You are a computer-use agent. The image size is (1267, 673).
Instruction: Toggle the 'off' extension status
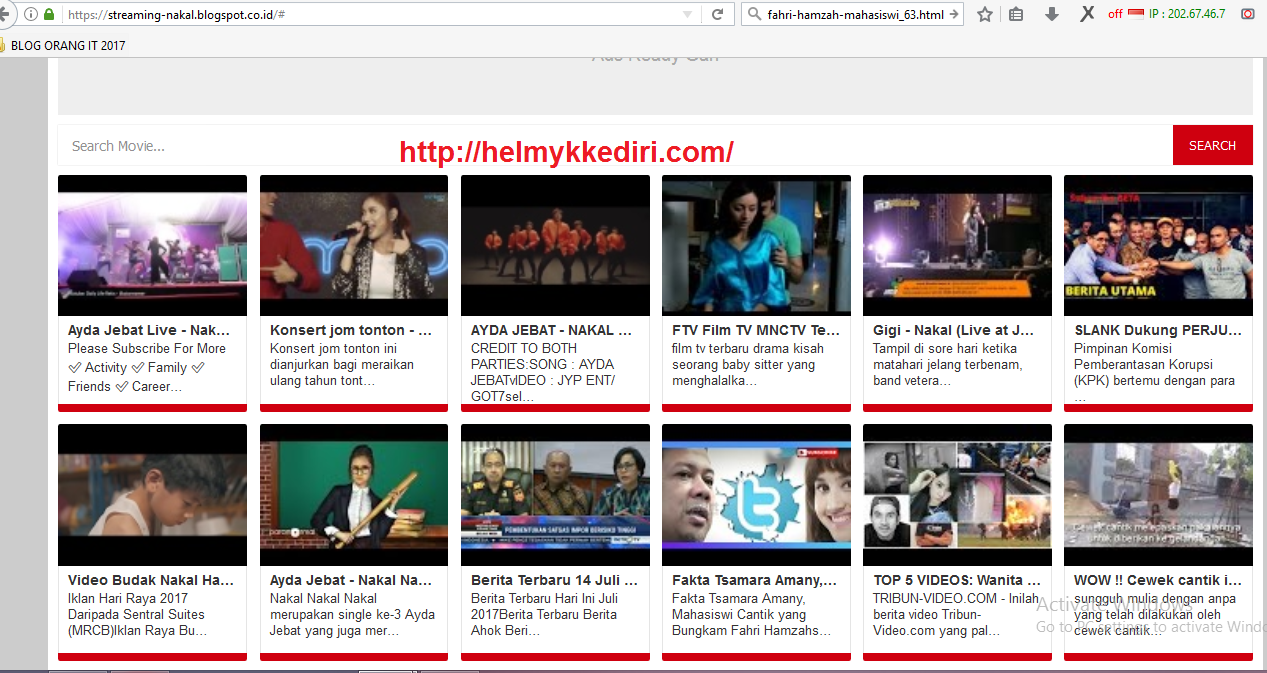[1115, 14]
